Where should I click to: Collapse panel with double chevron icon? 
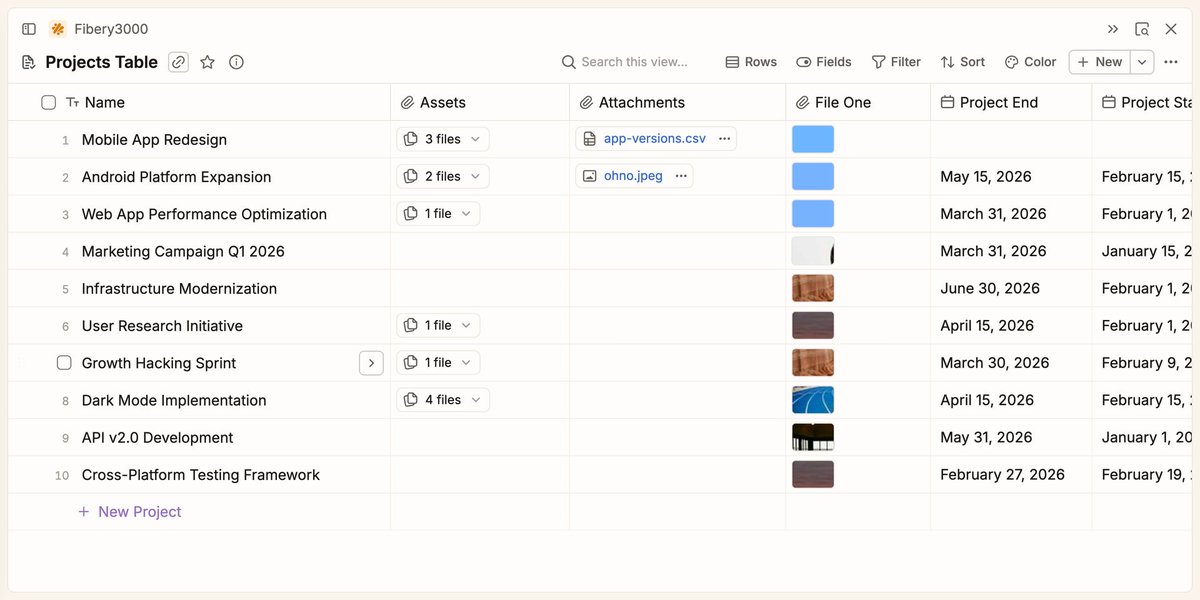(x=1113, y=29)
